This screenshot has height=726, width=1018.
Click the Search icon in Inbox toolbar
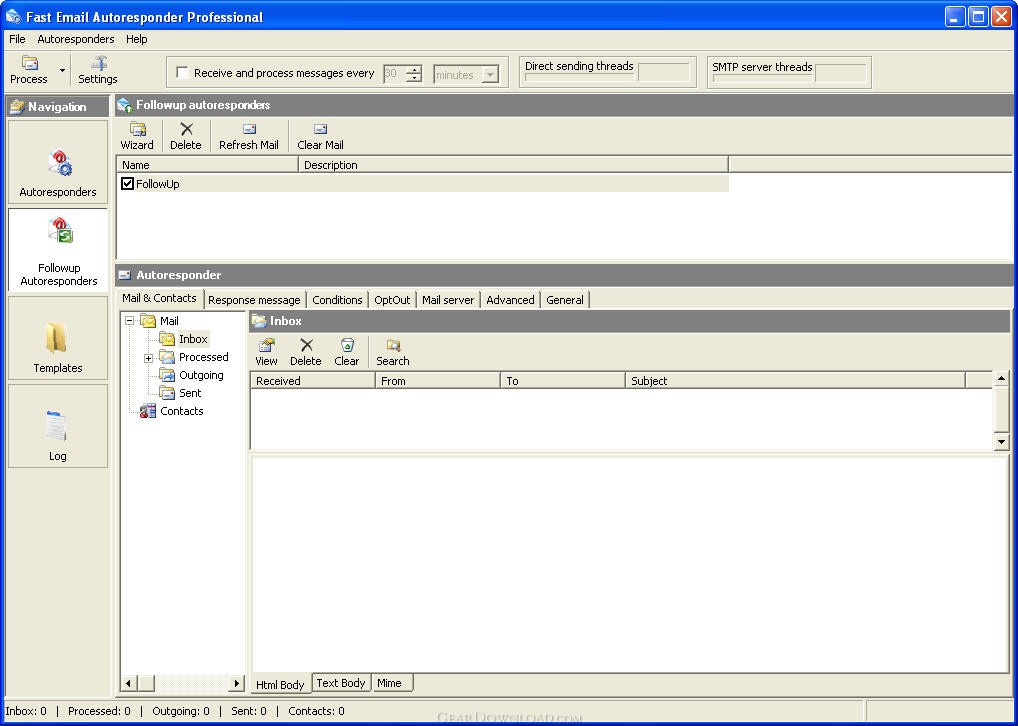click(x=392, y=346)
